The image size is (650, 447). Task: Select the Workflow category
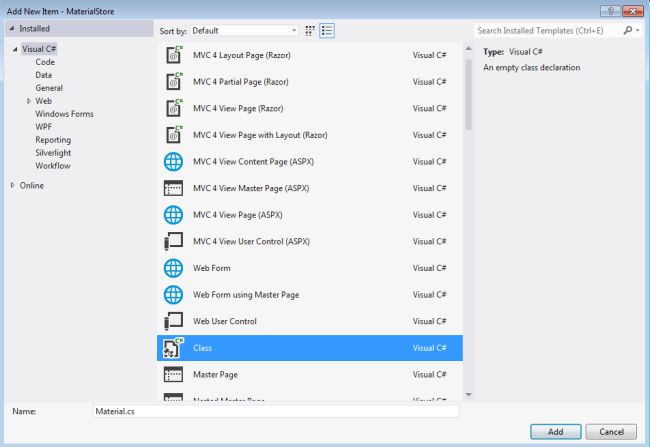coord(53,165)
